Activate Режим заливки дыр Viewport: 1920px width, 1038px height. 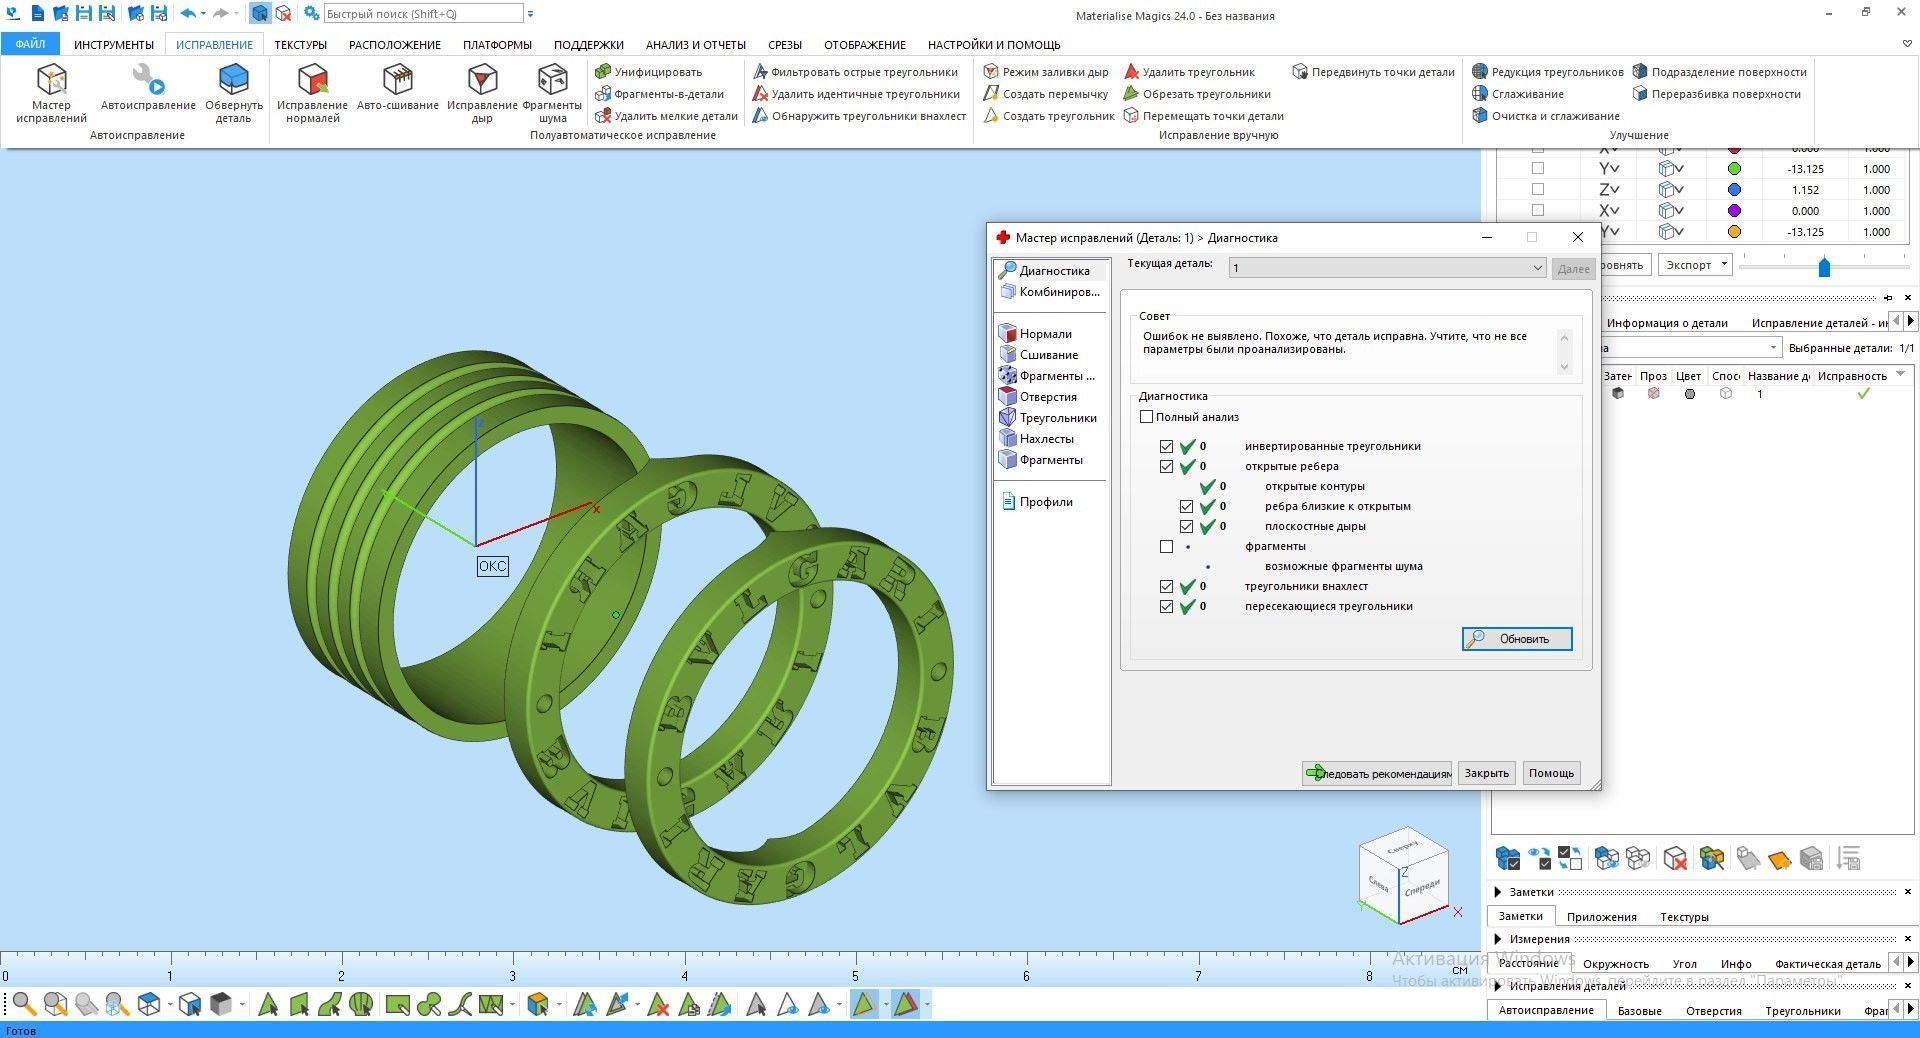pyautogui.click(x=1046, y=72)
